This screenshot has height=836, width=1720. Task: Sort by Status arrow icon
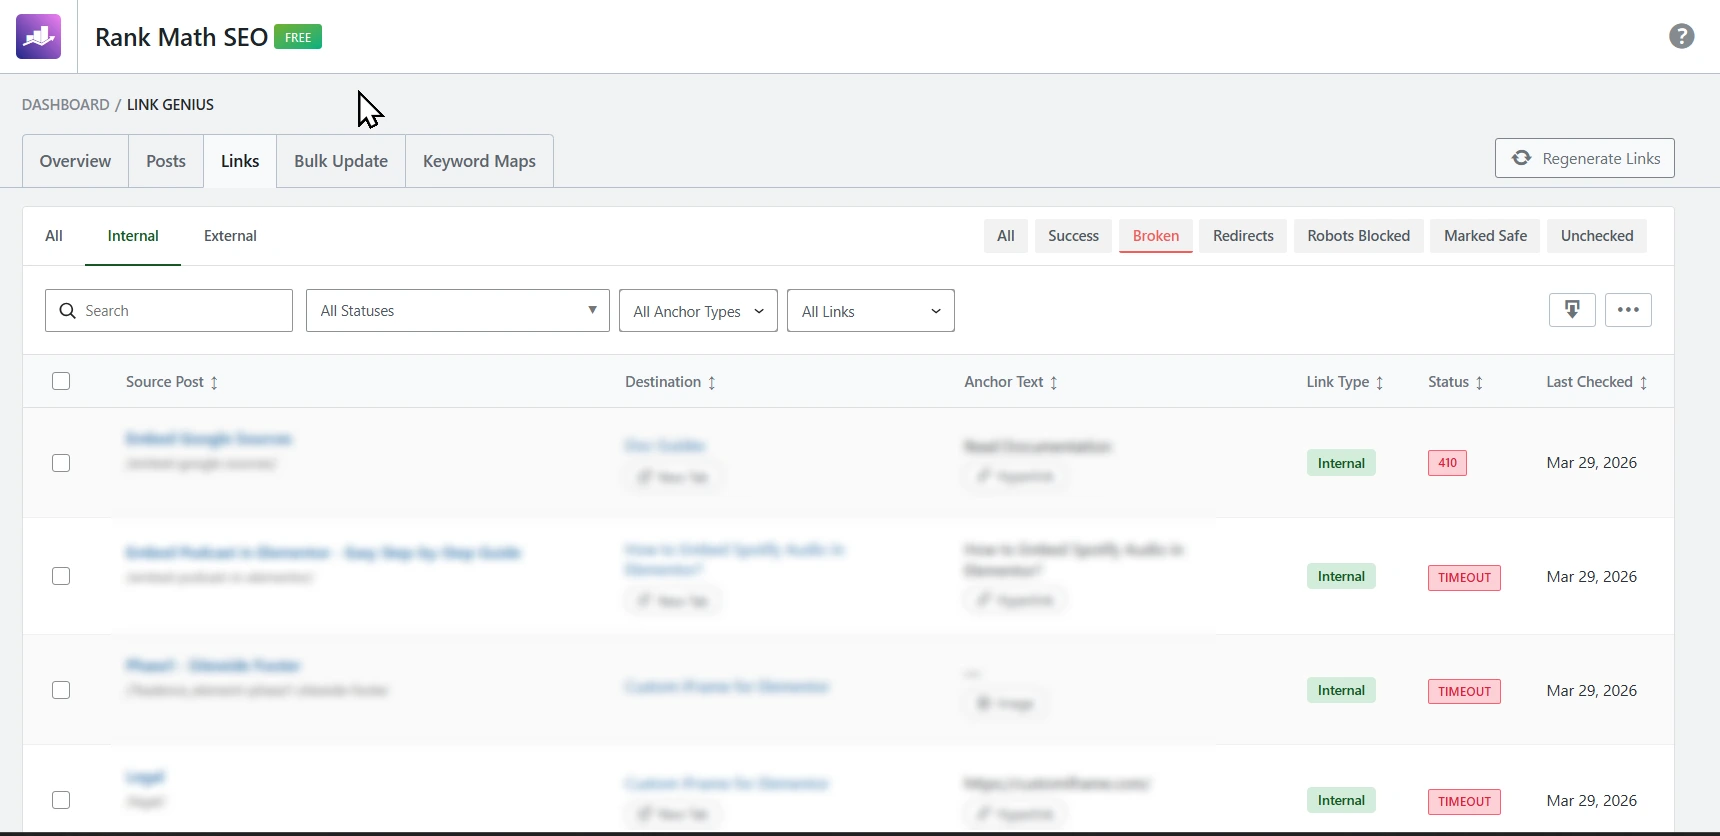tap(1480, 383)
